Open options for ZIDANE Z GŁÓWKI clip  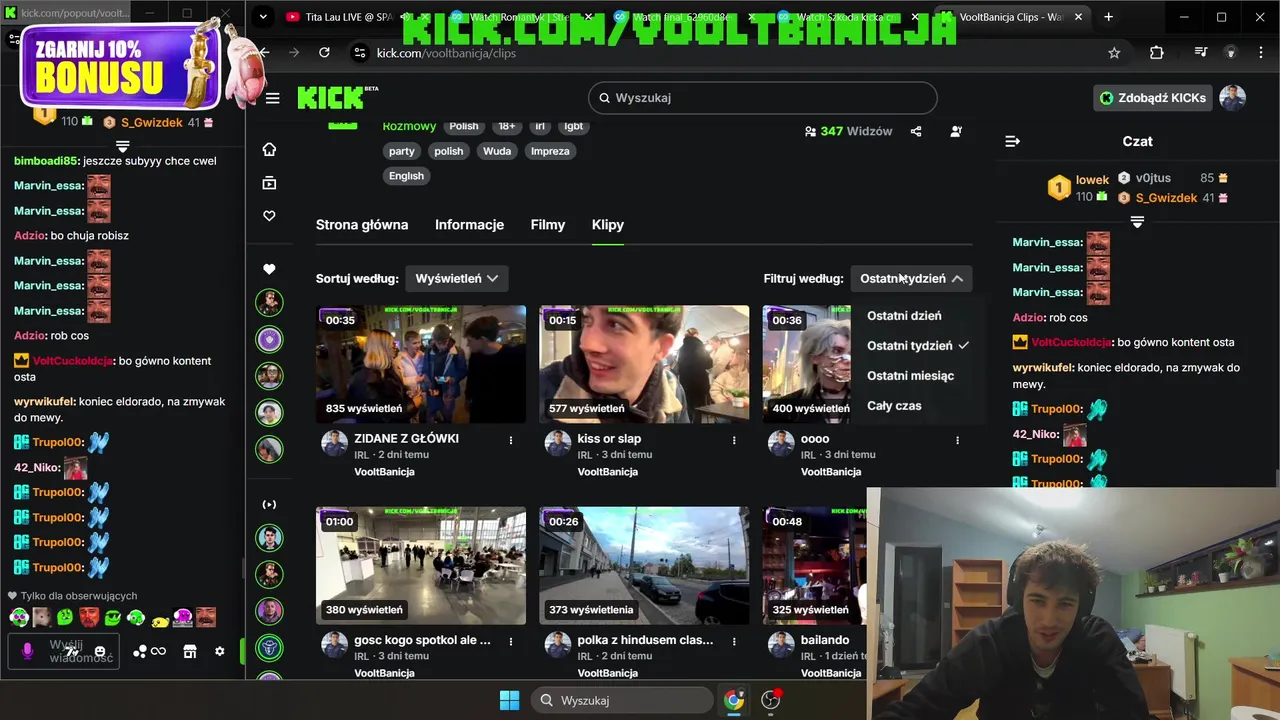click(510, 440)
